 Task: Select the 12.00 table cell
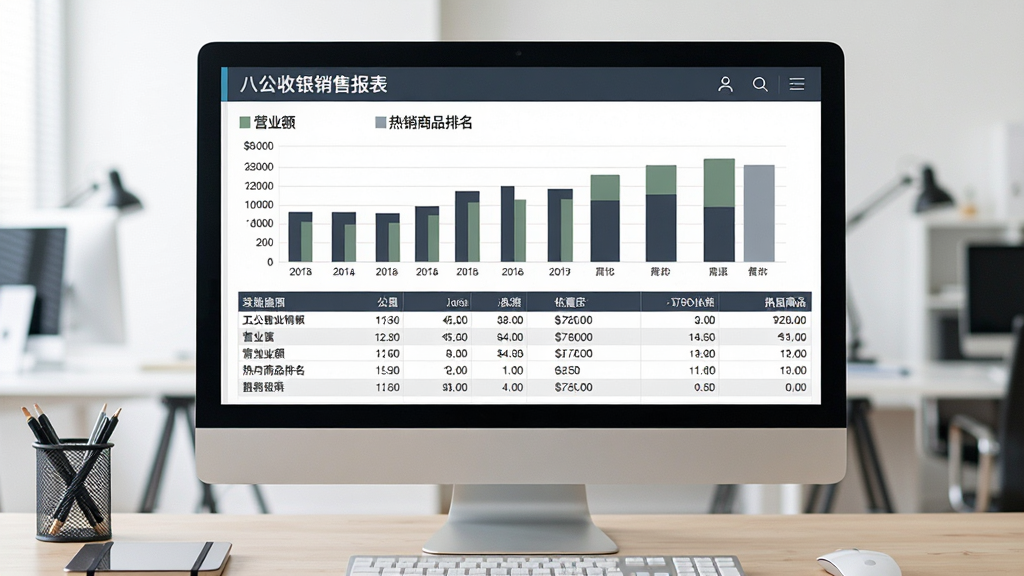click(x=793, y=353)
